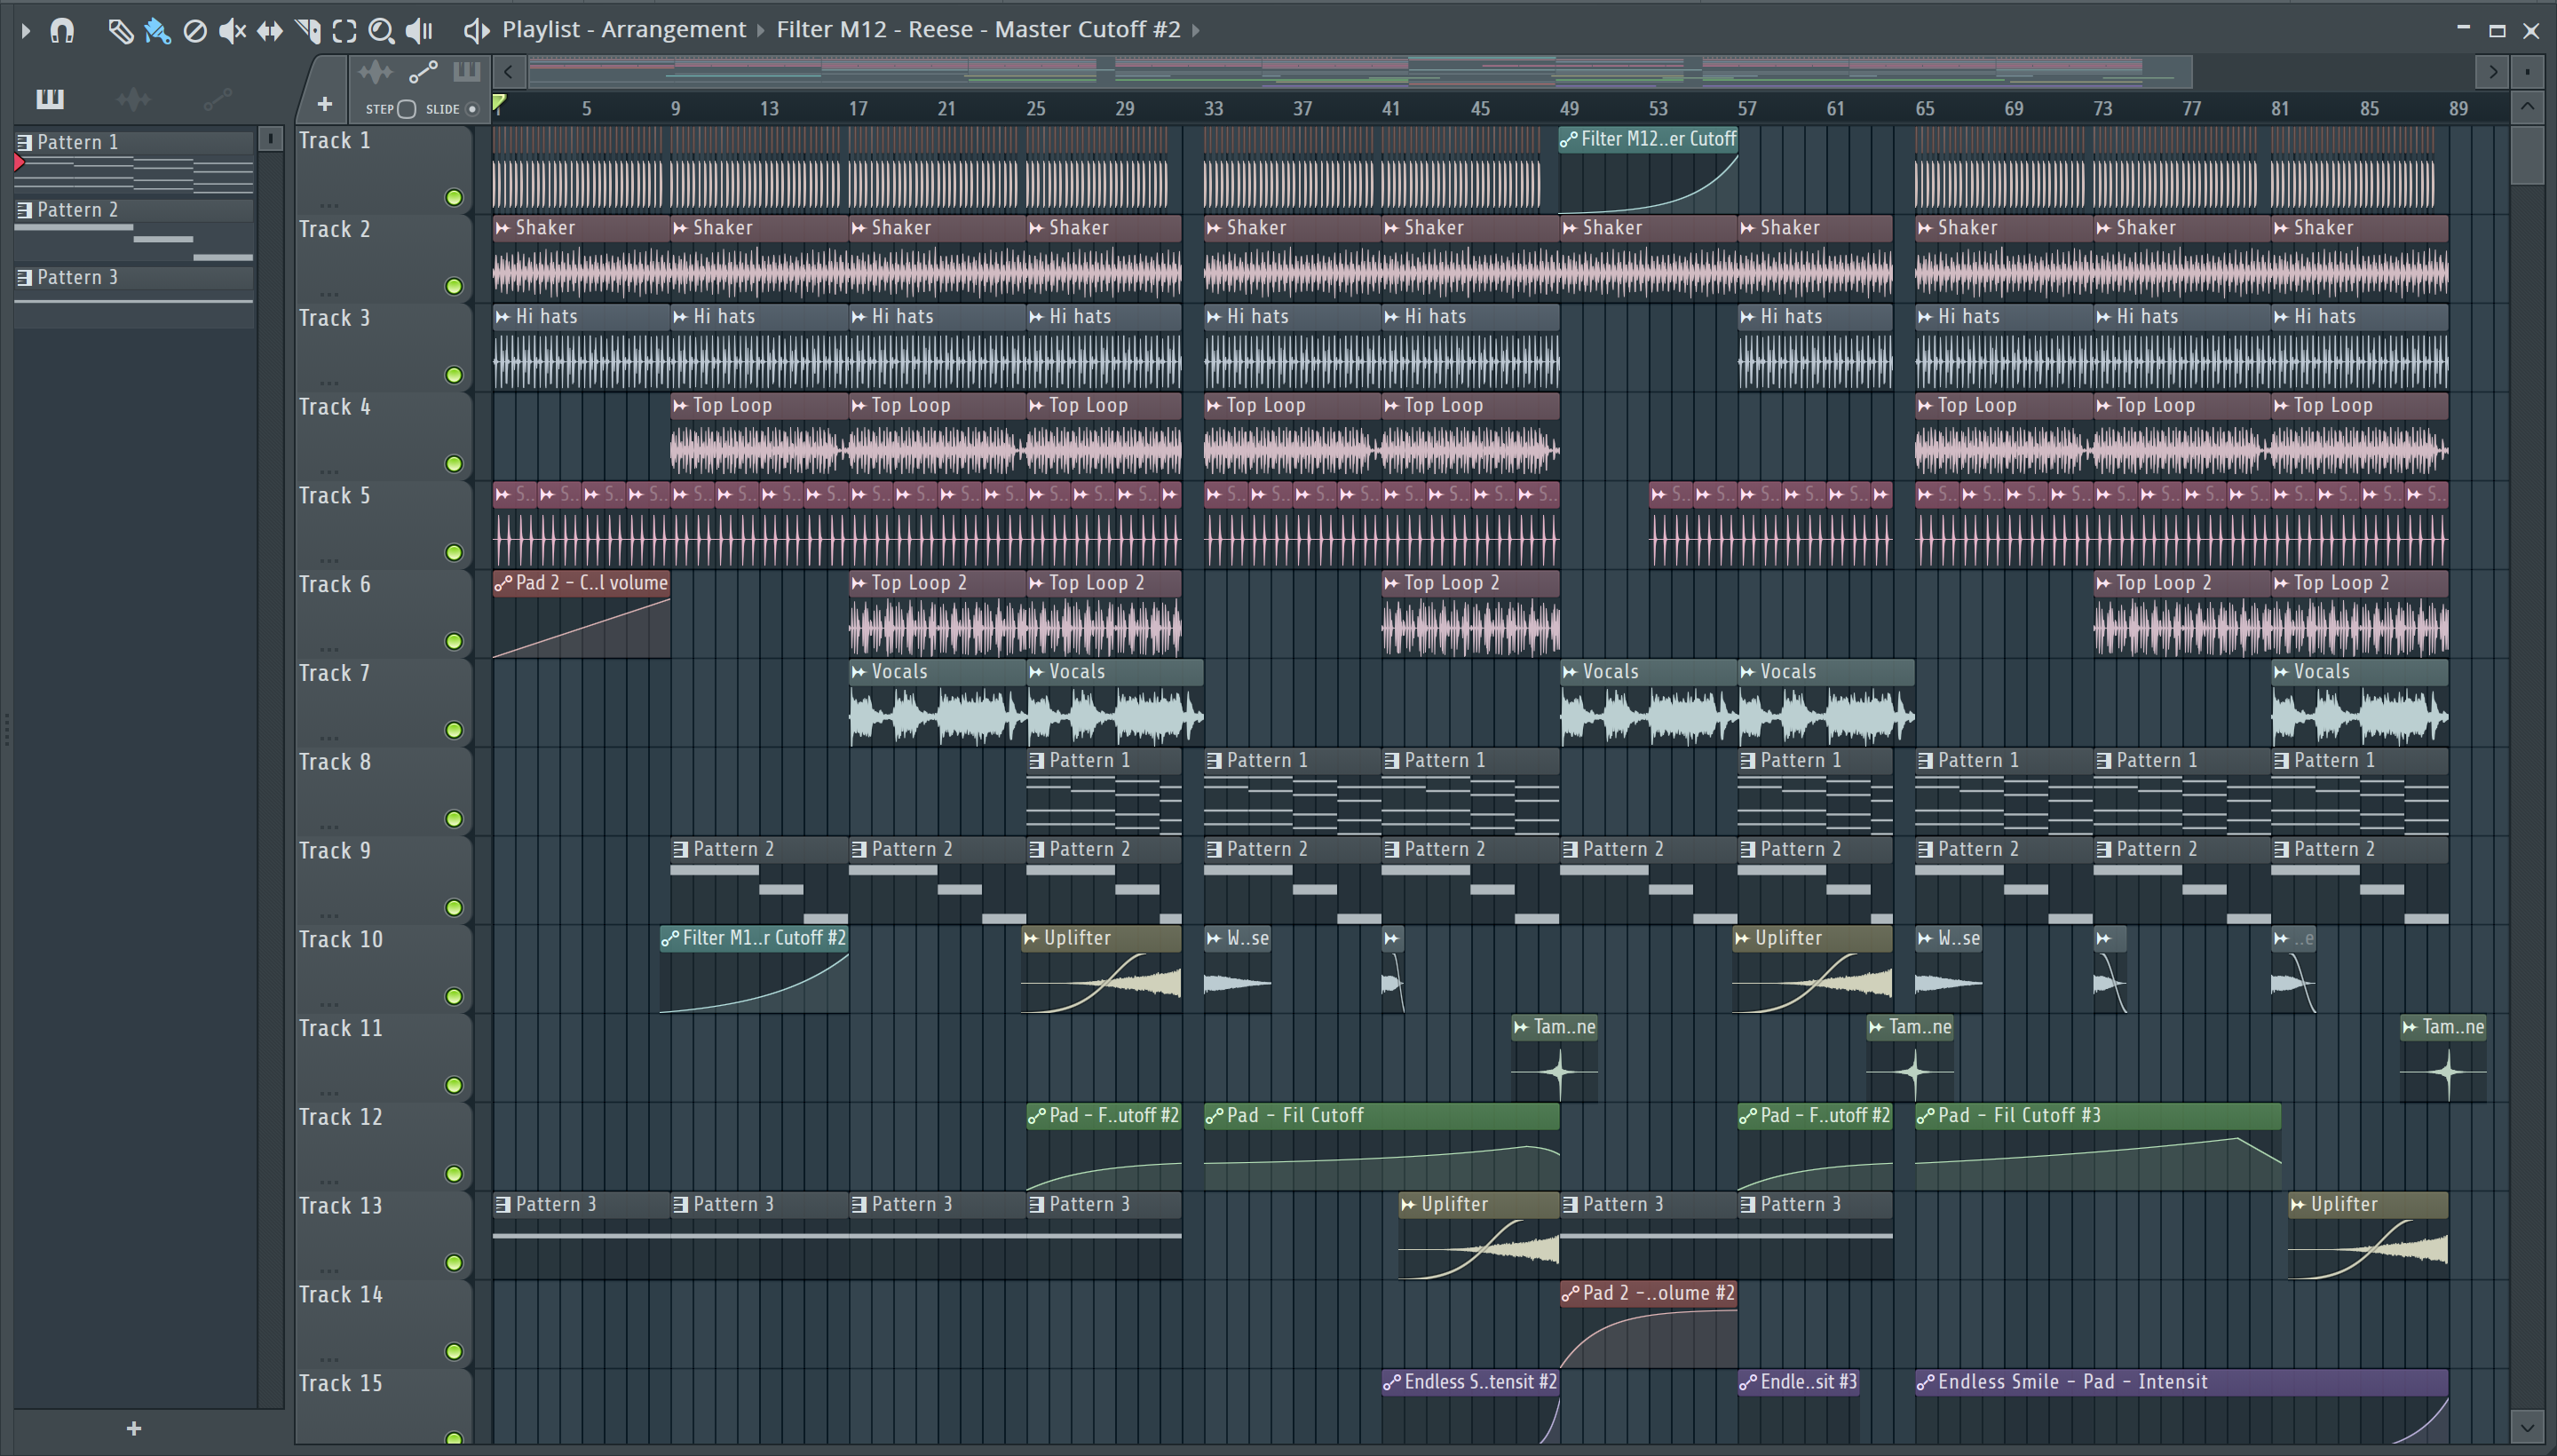The width and height of the screenshot is (2557, 1456).
Task: Click the song overview minimap strip
Action: (1360, 72)
